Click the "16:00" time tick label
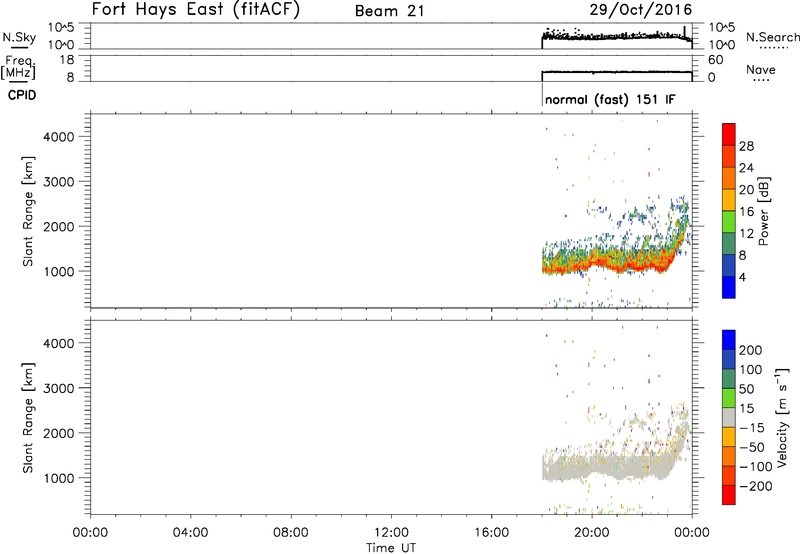The height and width of the screenshot is (554, 800). coord(491,533)
